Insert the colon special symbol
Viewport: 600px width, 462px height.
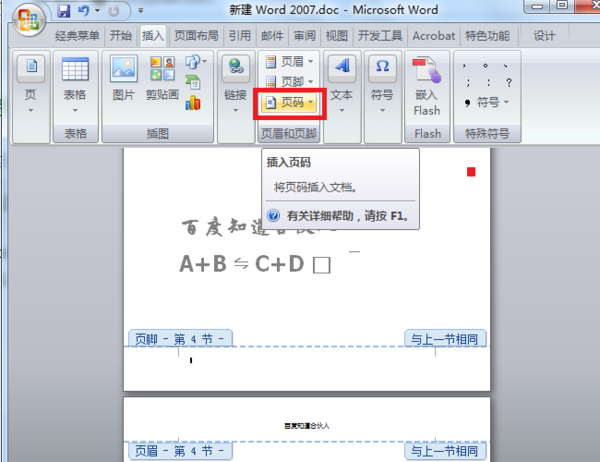click(x=488, y=82)
